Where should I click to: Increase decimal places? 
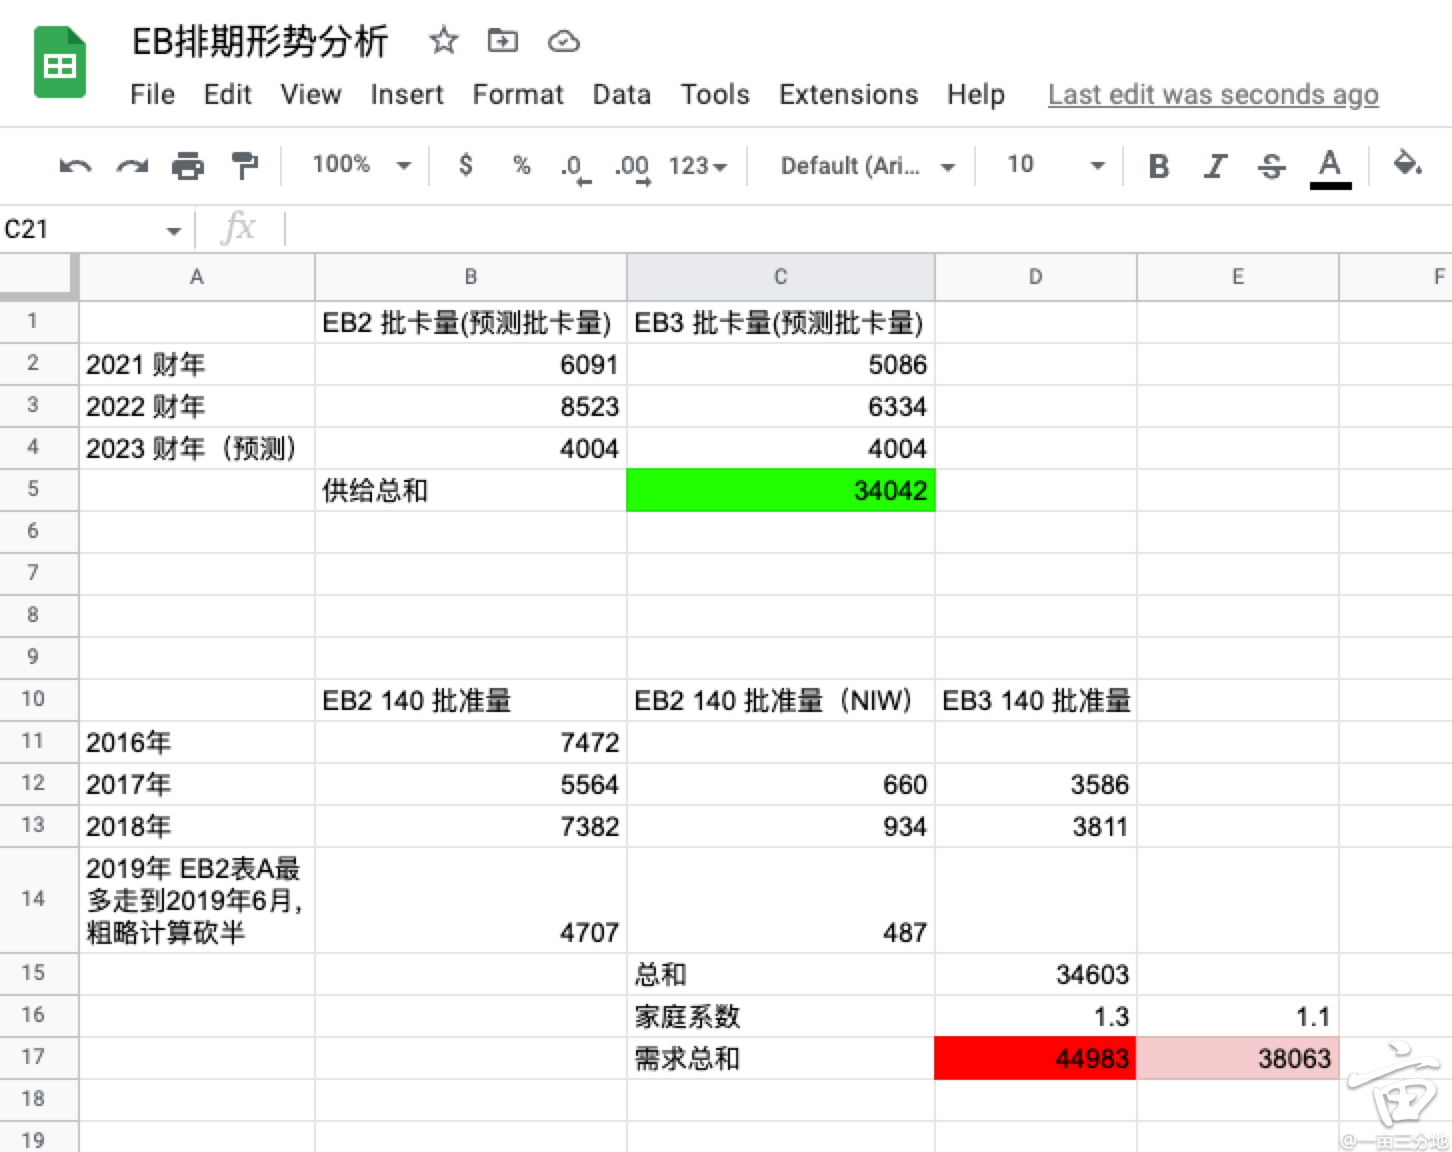click(x=631, y=166)
